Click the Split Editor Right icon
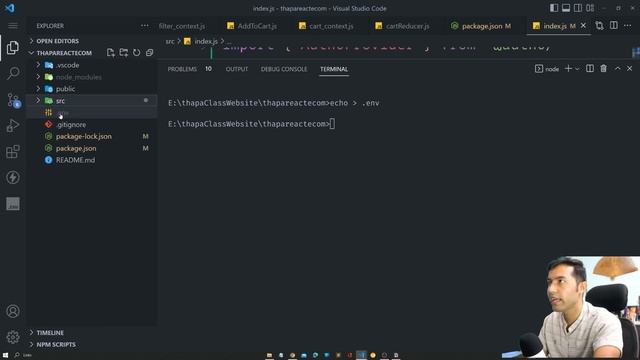Screen dimensions: 640x360 [613, 25]
